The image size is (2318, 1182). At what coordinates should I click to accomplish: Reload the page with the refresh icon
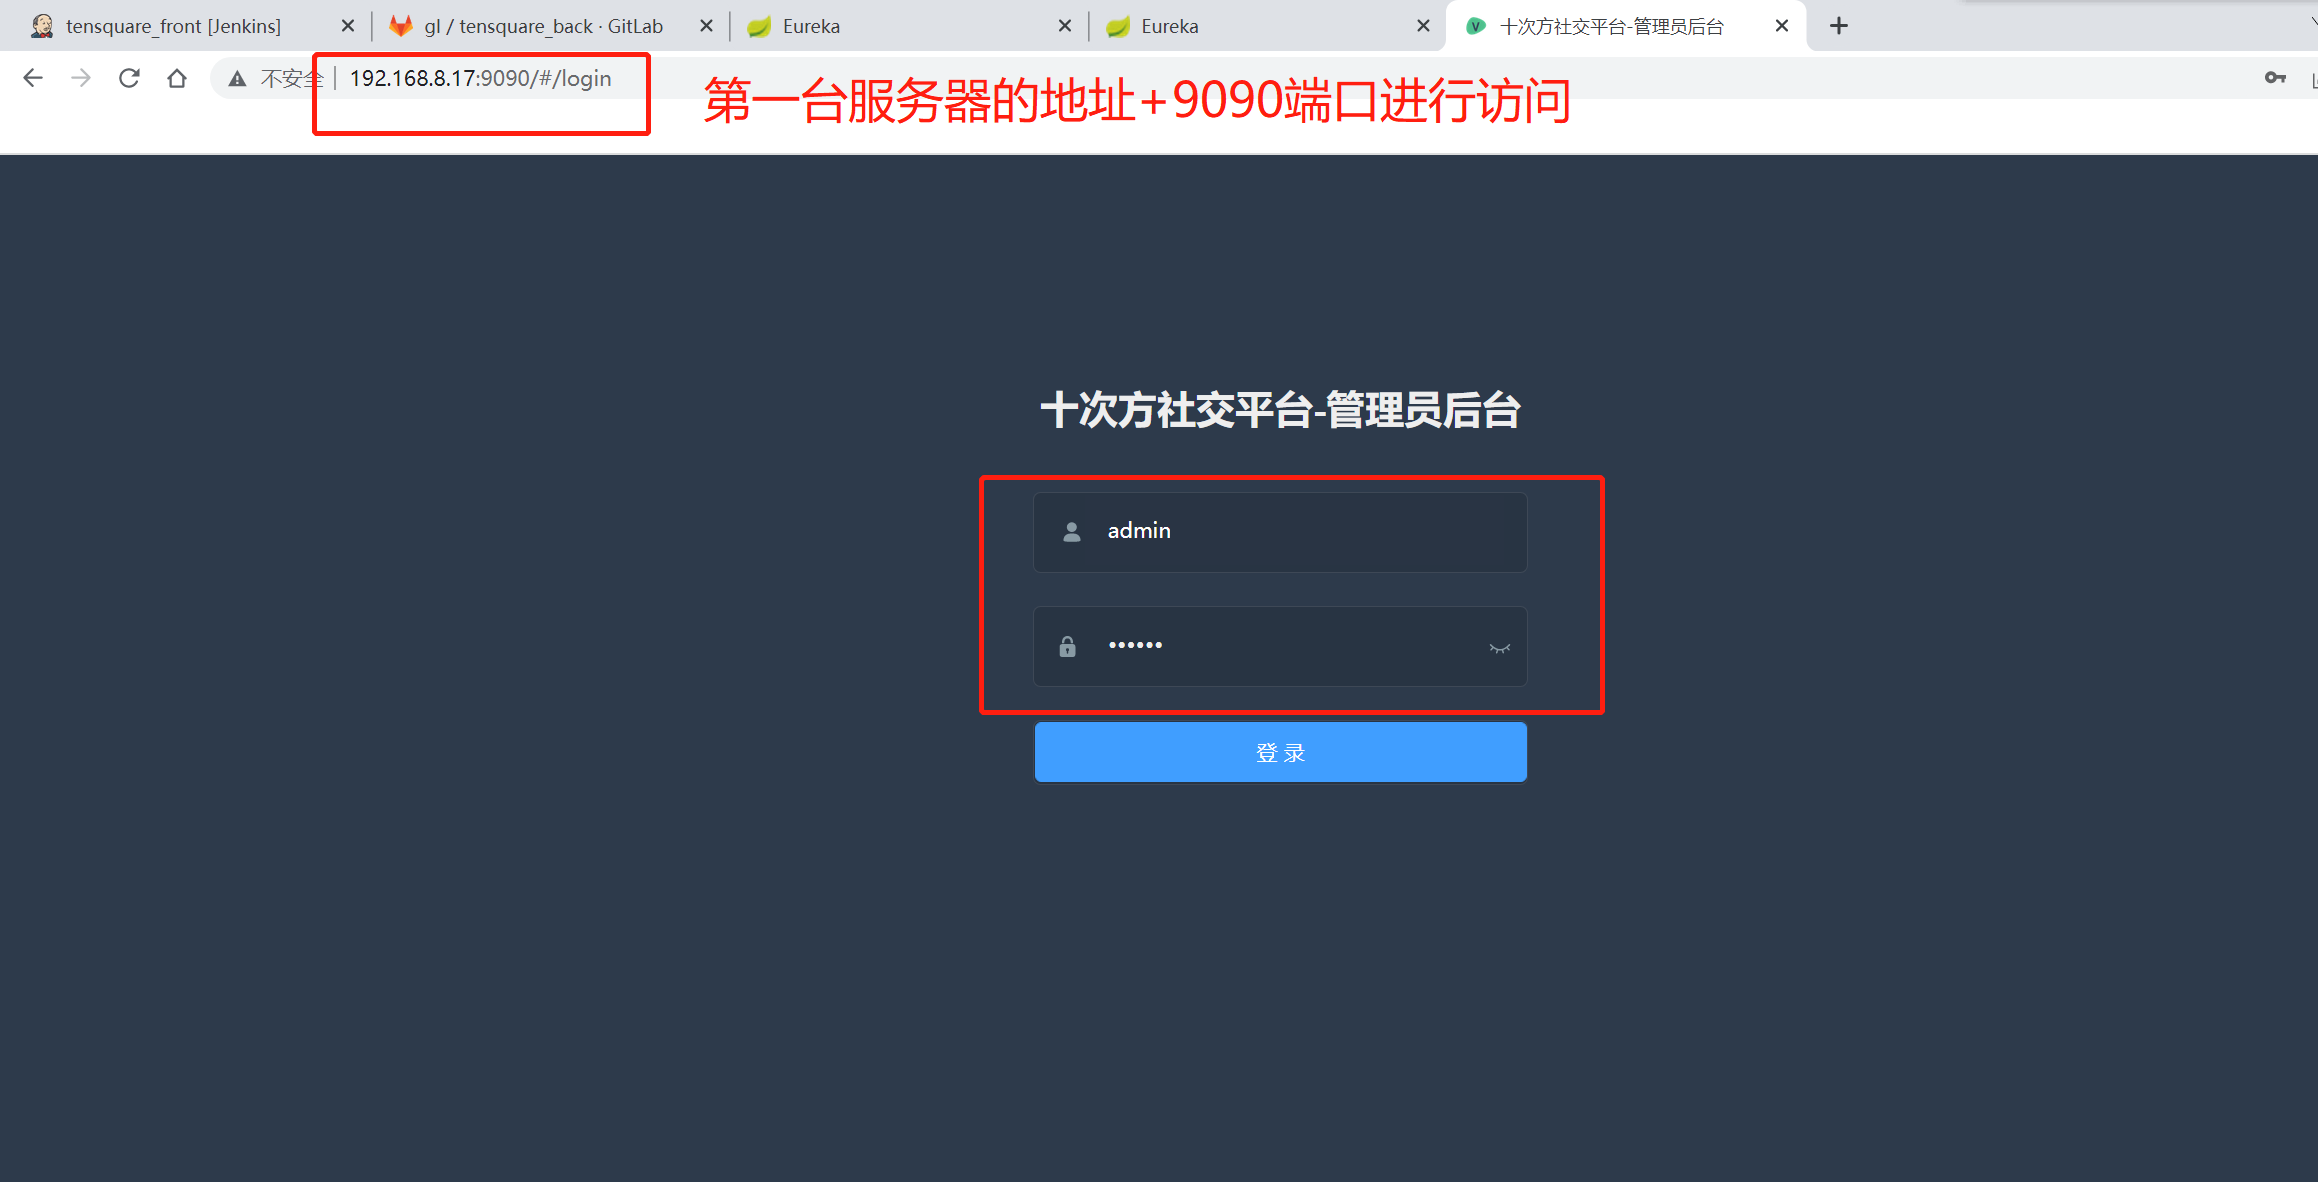pos(129,78)
